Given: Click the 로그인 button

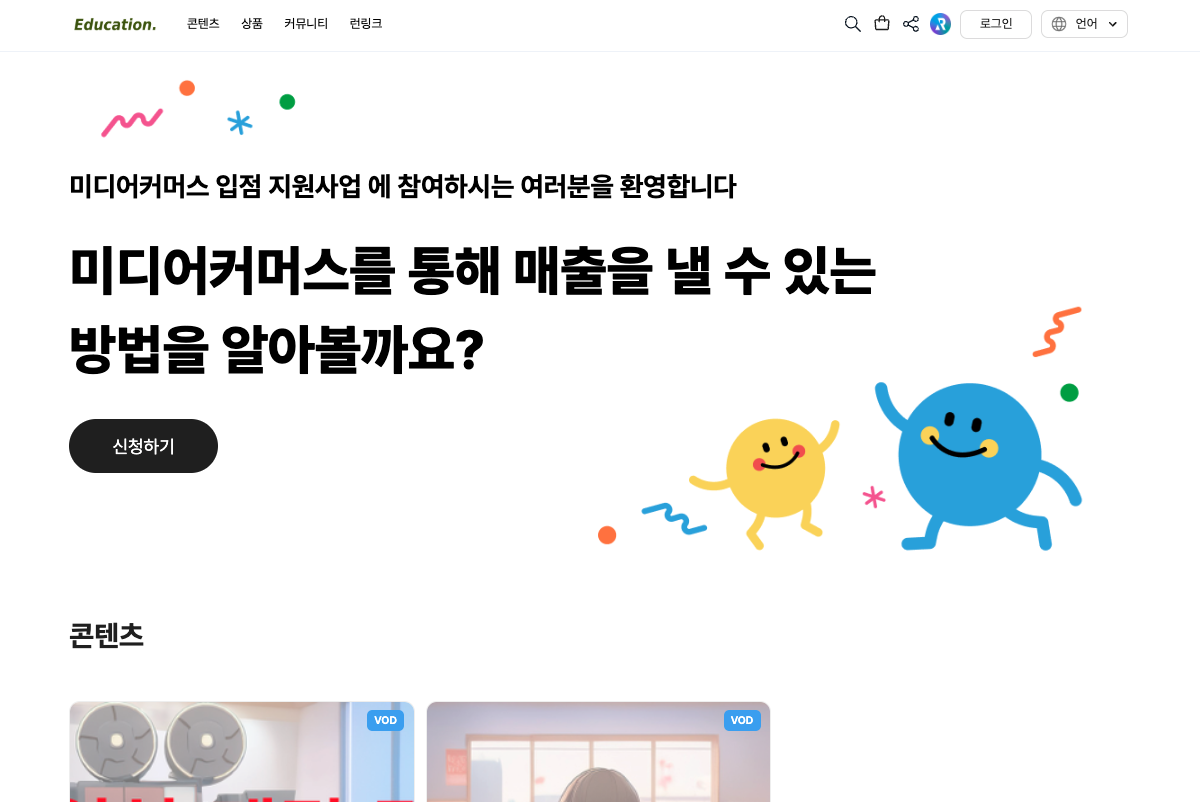Looking at the screenshot, I should tap(996, 24).
